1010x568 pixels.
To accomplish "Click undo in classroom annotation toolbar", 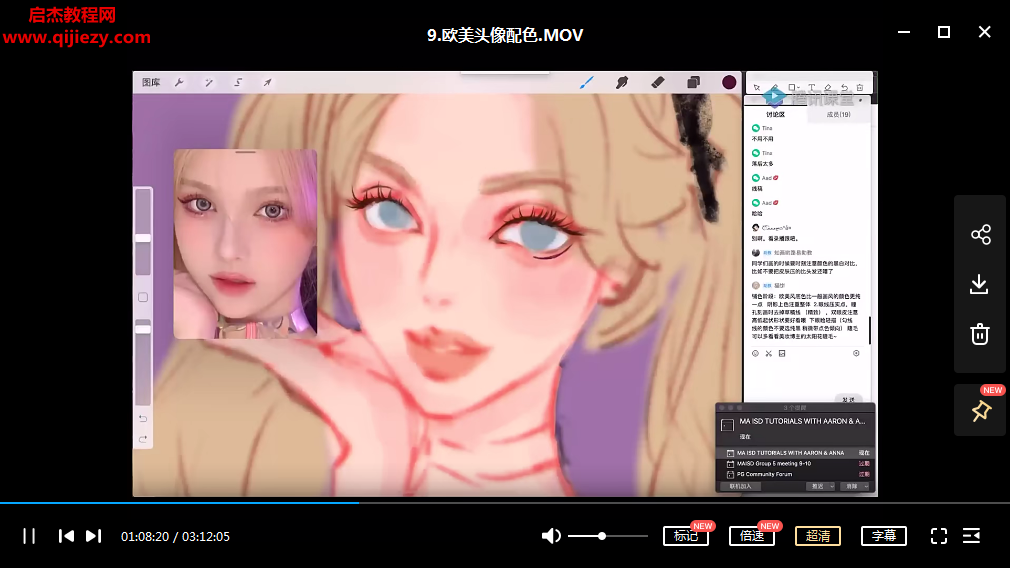I will pos(844,88).
